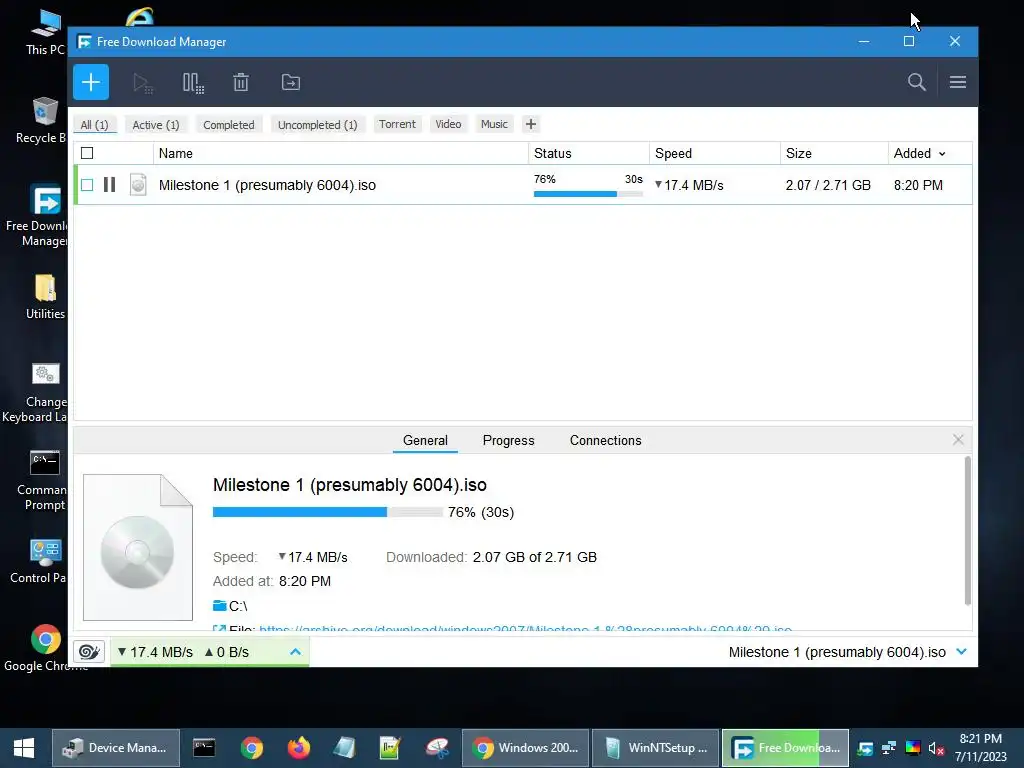The height and width of the screenshot is (768, 1024).
Task: Sort by the Name column header
Action: (340, 153)
